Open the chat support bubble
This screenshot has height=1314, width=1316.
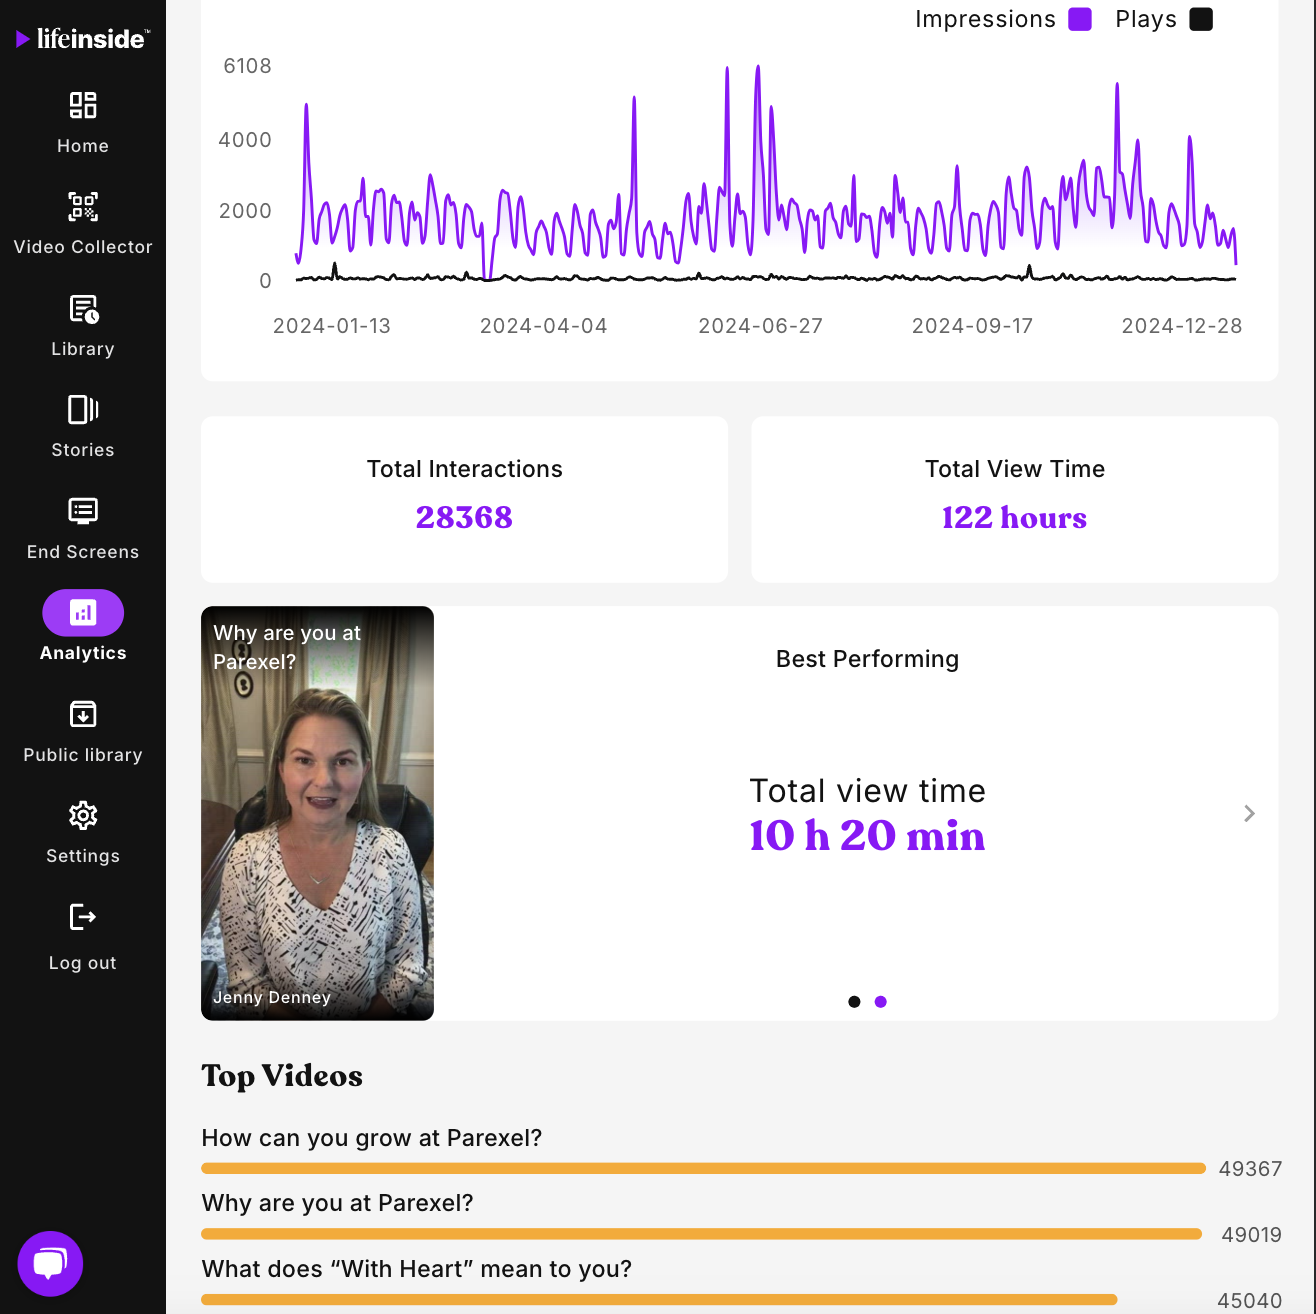point(50,1264)
